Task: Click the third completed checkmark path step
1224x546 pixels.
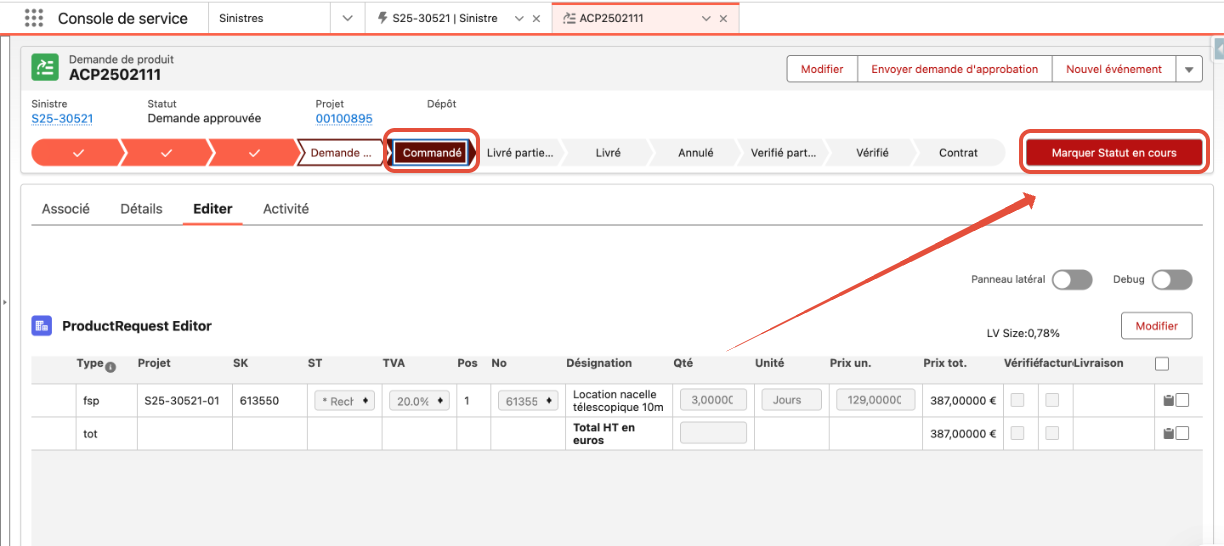Action: pos(254,153)
